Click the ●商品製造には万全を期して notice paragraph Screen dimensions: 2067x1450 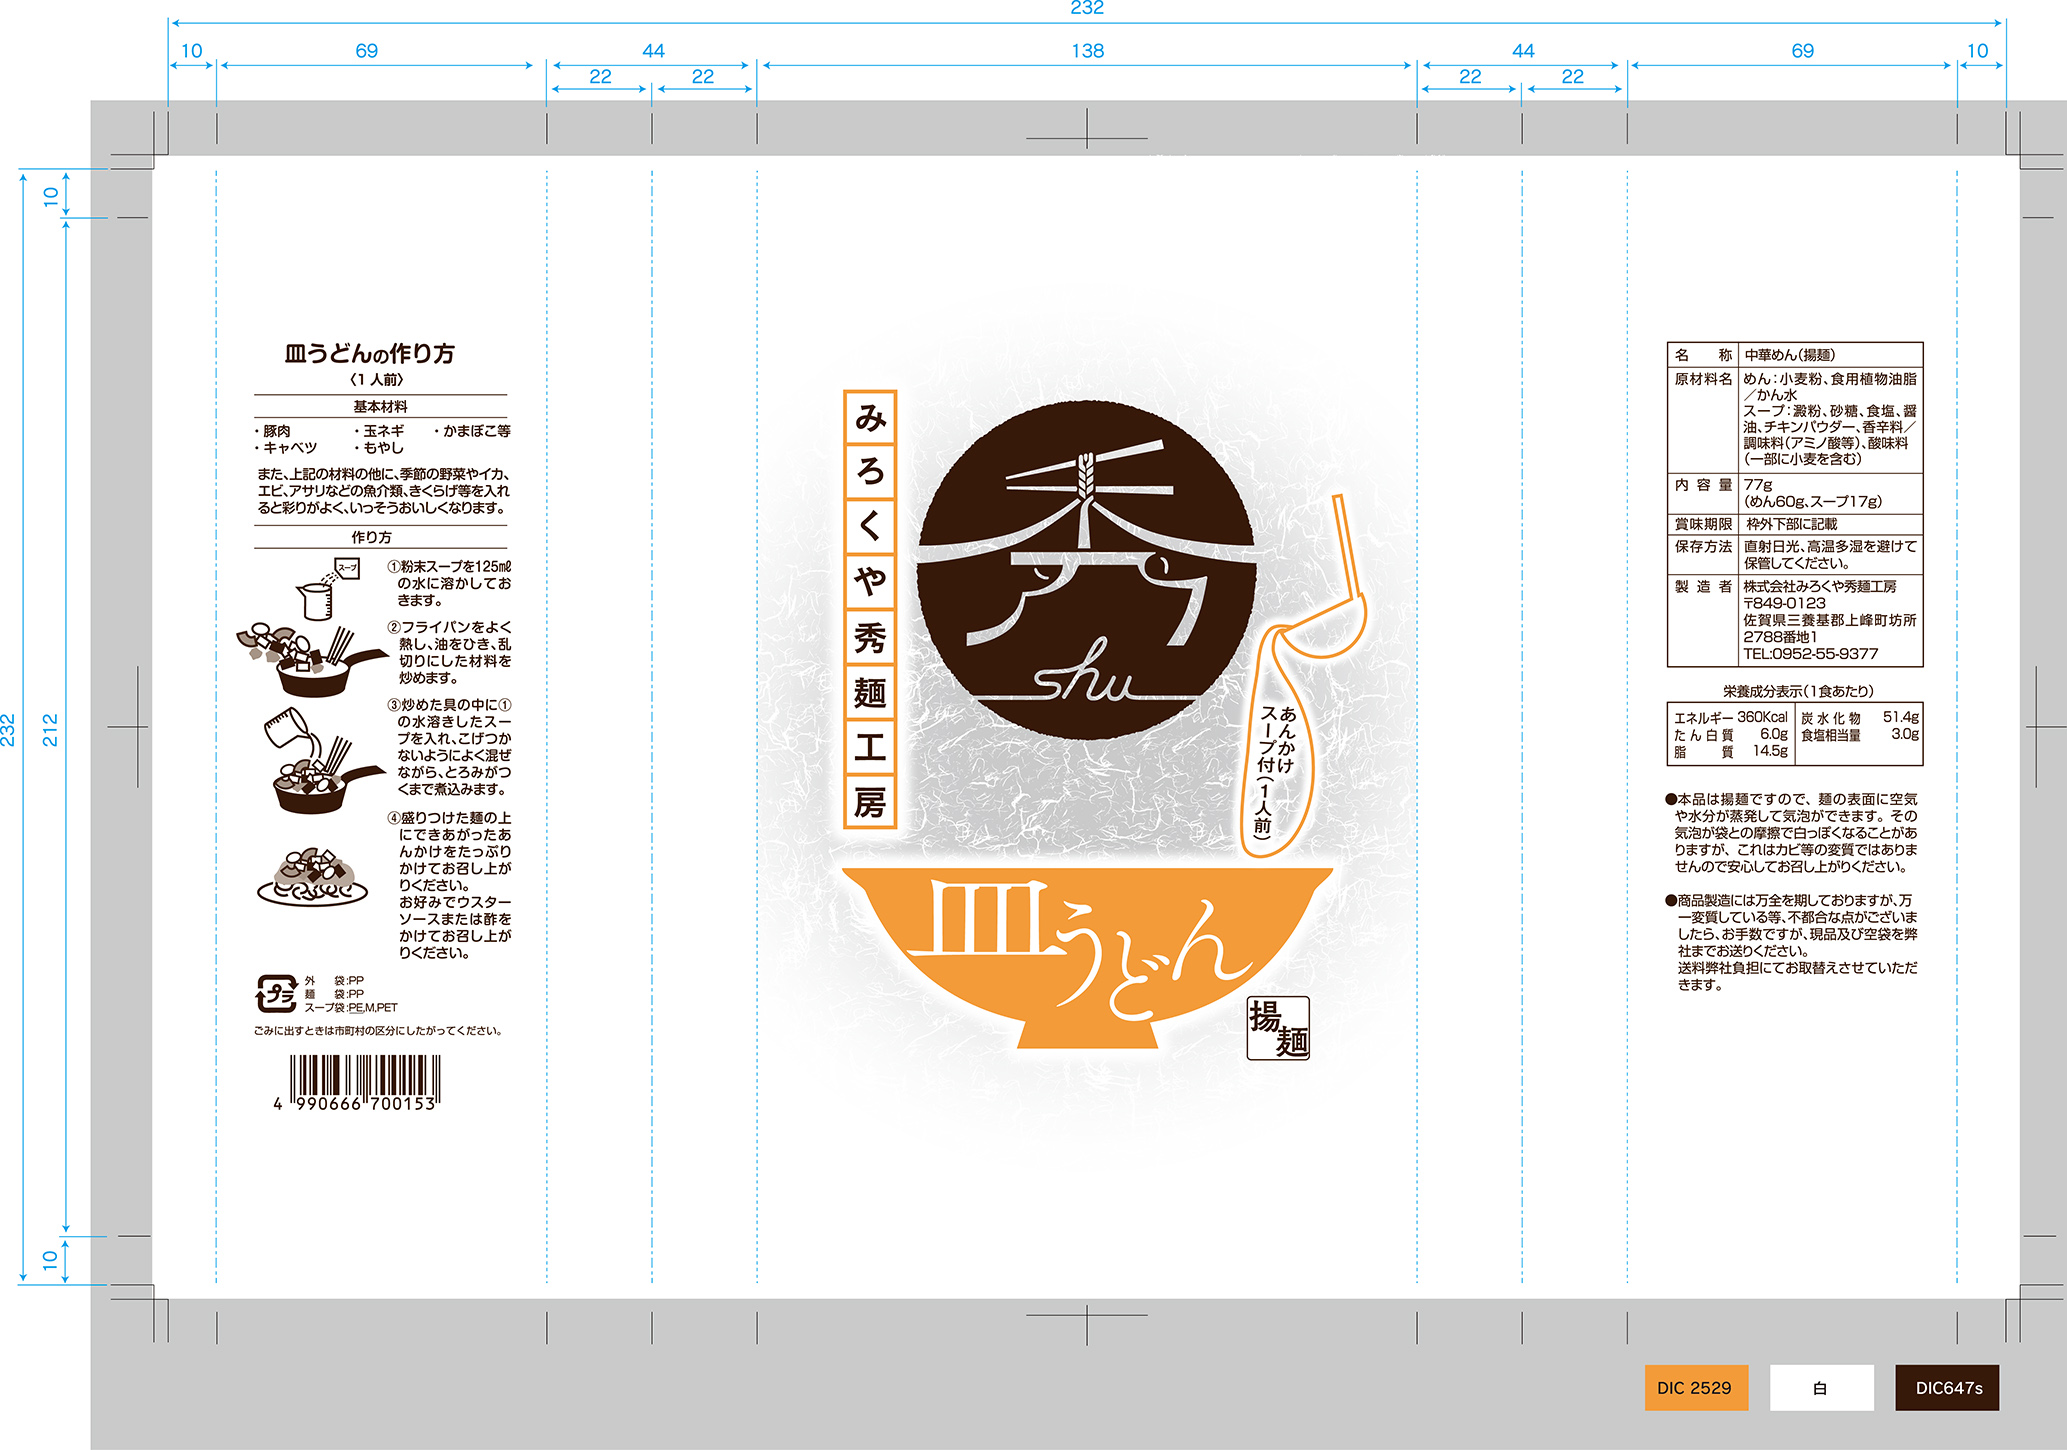pos(1792,943)
